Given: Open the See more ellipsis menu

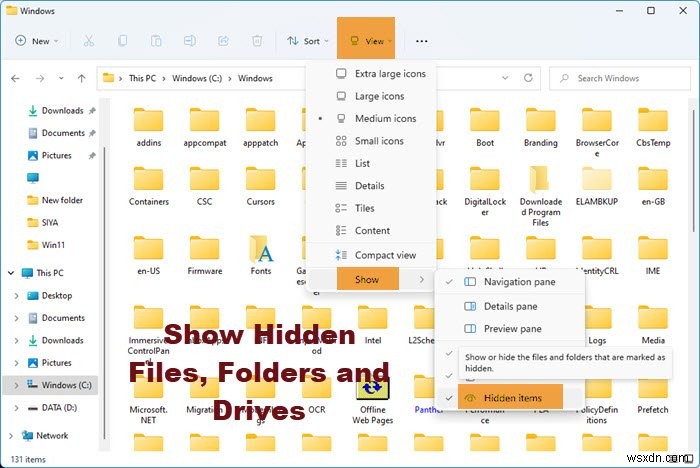Looking at the screenshot, I should pos(421,41).
